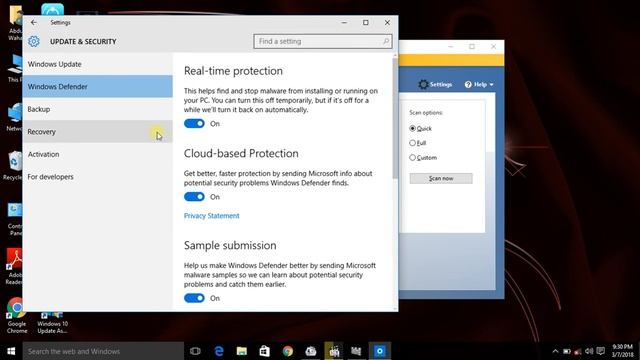Click the Help question mark icon in Defender
The height and width of the screenshot is (360, 640).
tap(468, 84)
